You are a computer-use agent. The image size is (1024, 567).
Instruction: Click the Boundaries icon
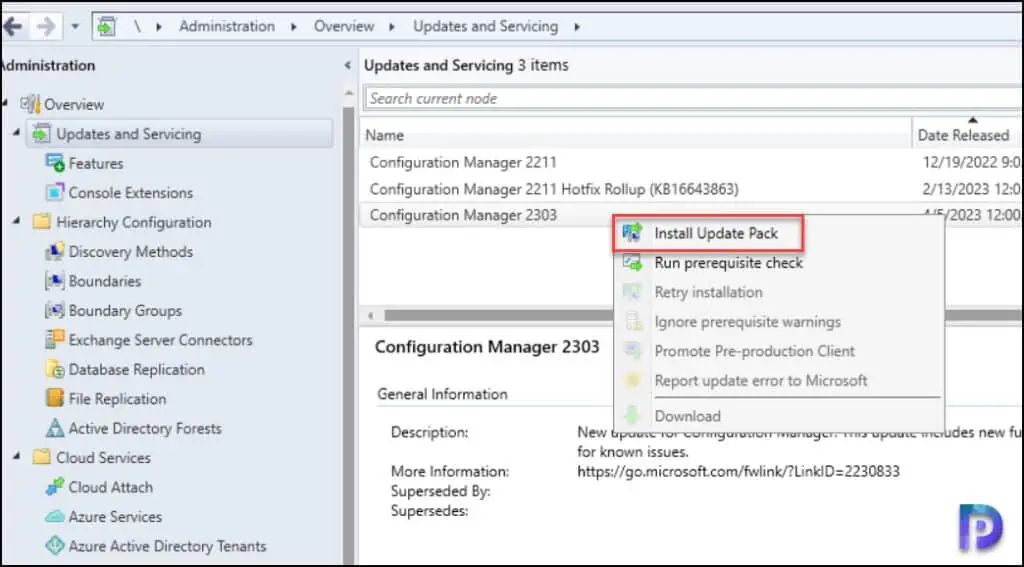(x=55, y=281)
